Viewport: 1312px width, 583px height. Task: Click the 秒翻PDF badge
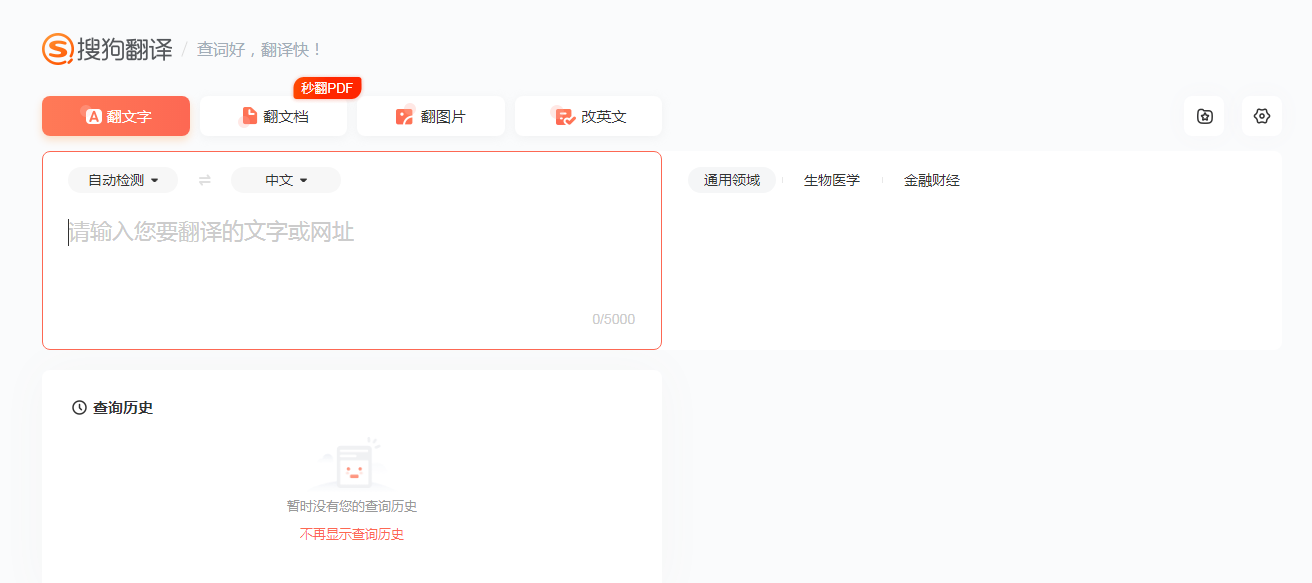[327, 88]
